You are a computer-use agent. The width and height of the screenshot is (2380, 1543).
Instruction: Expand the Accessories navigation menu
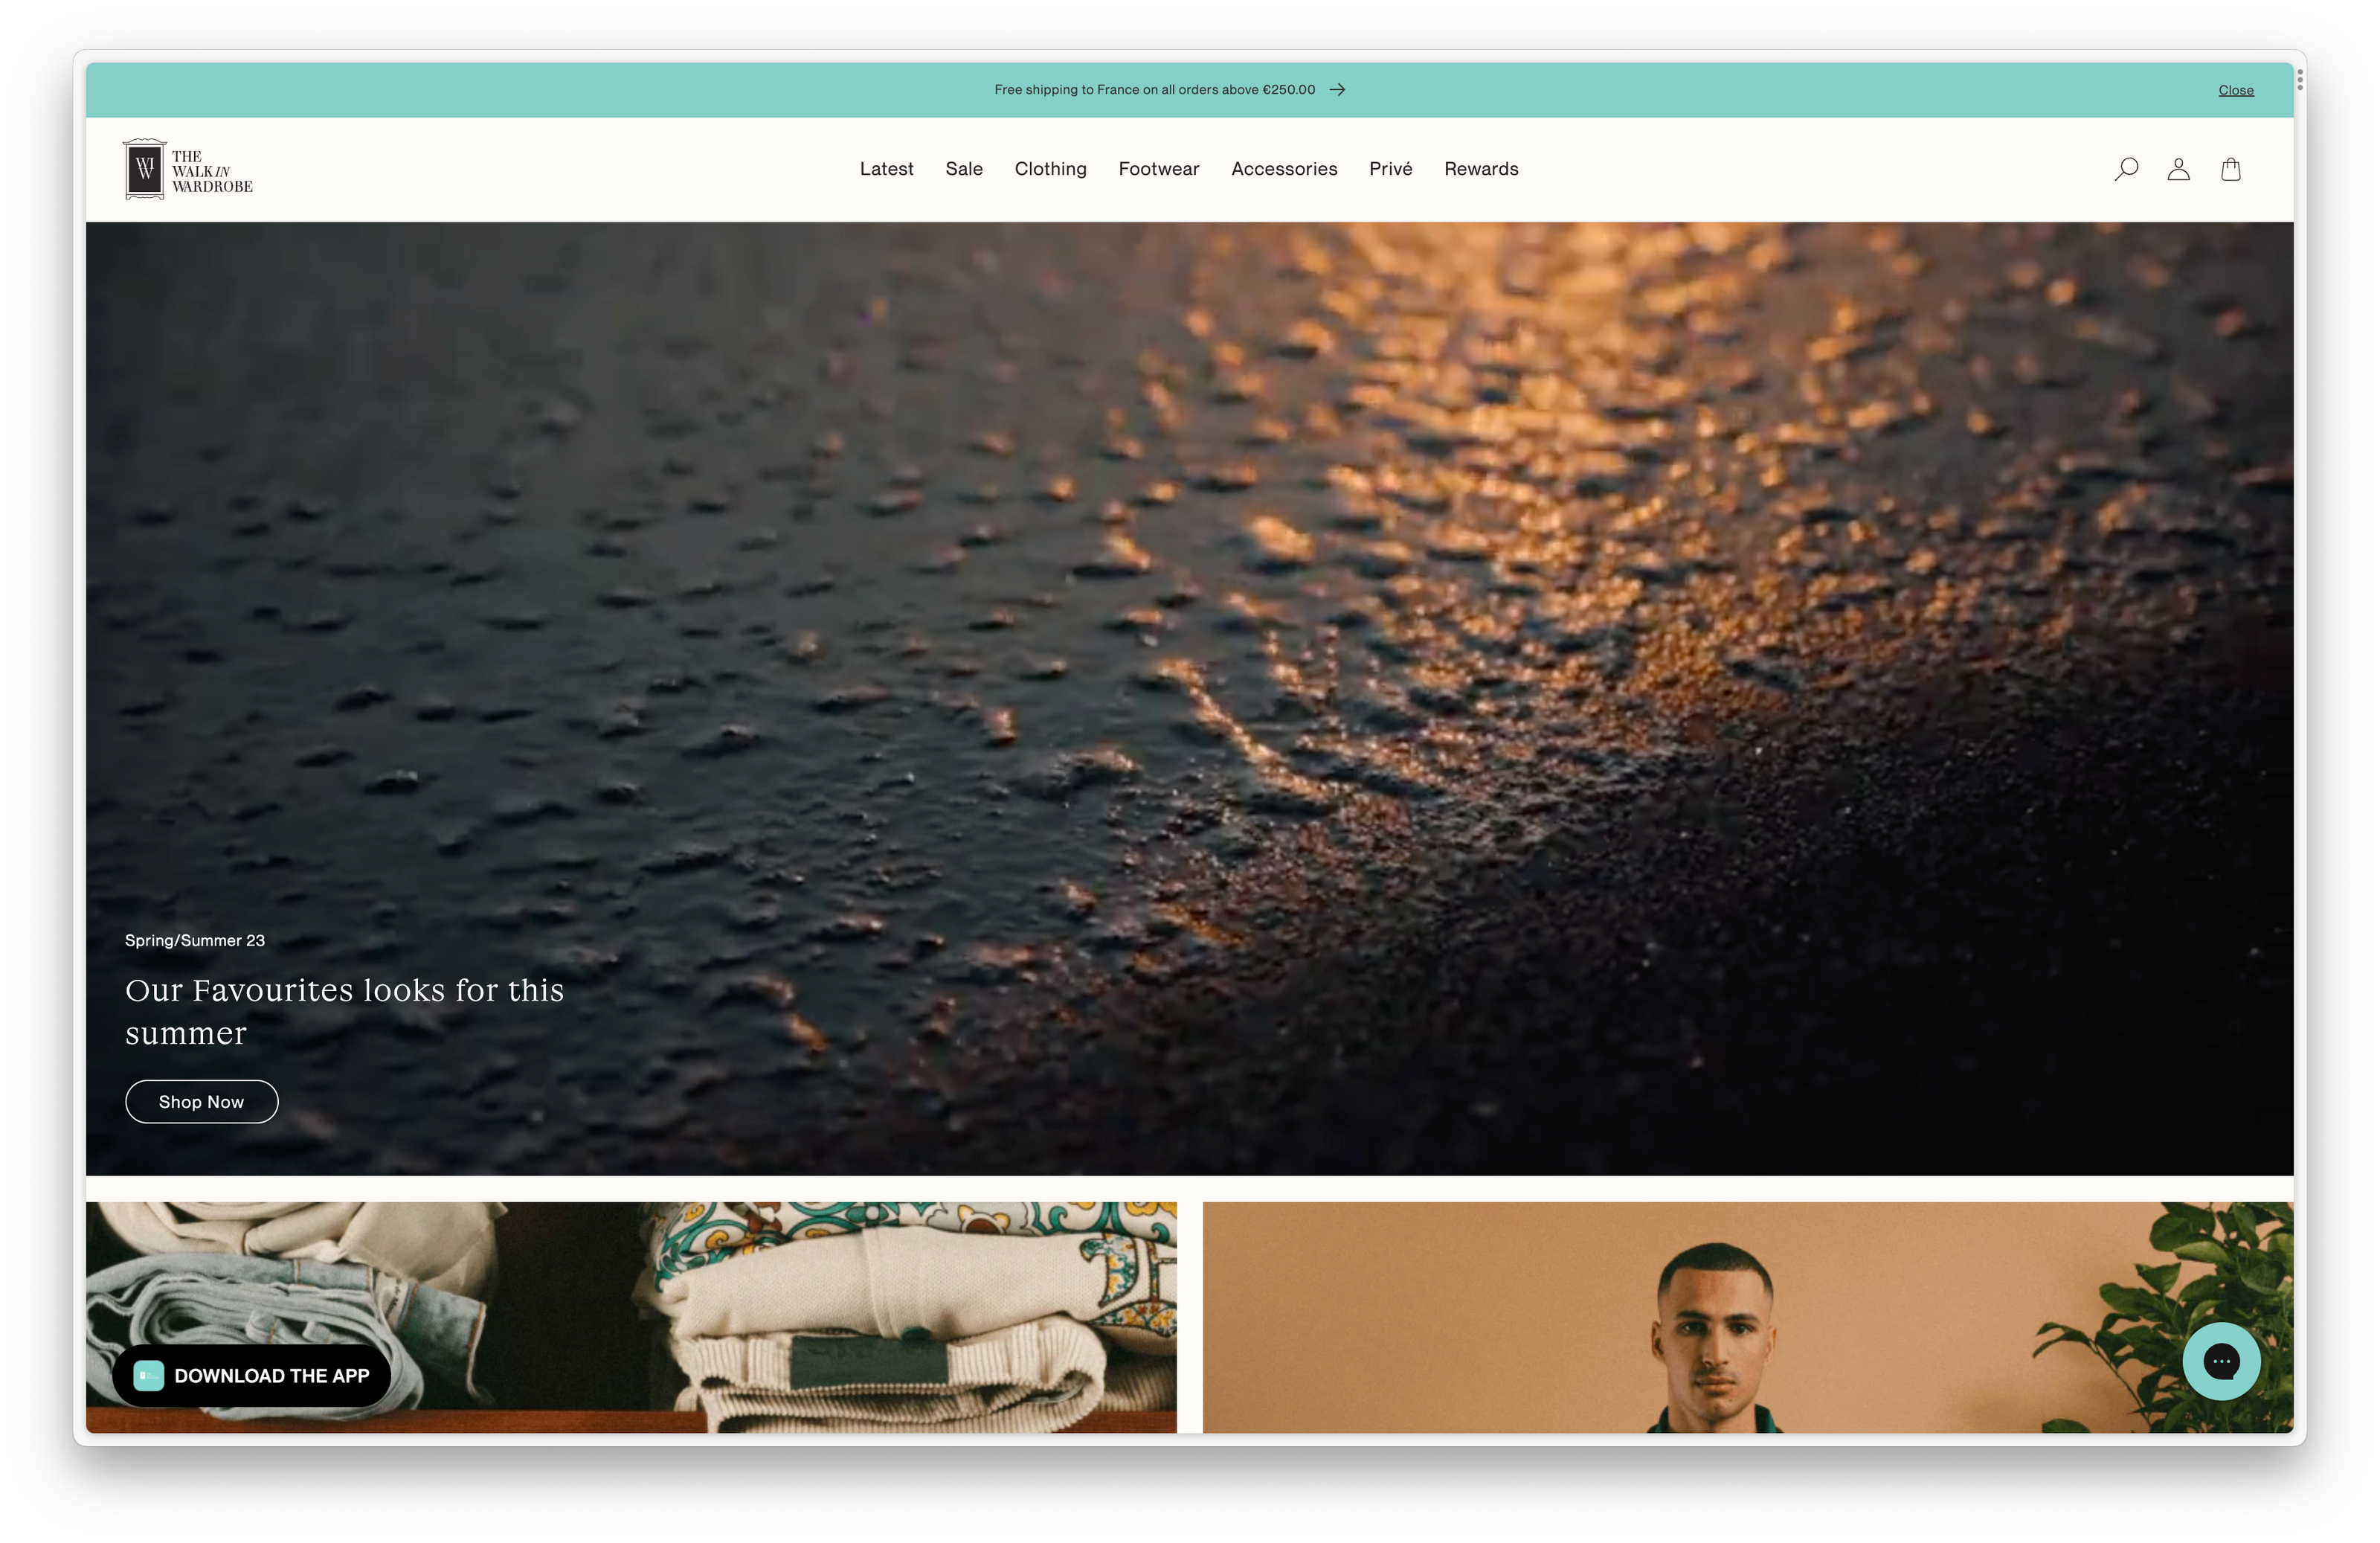pyautogui.click(x=1284, y=169)
